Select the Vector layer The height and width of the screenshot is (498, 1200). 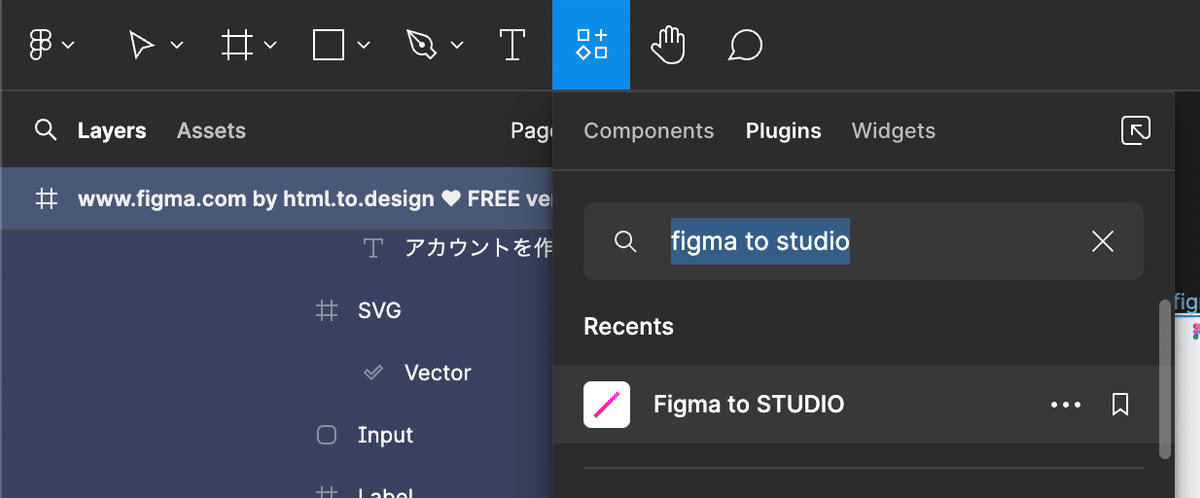[x=437, y=373]
